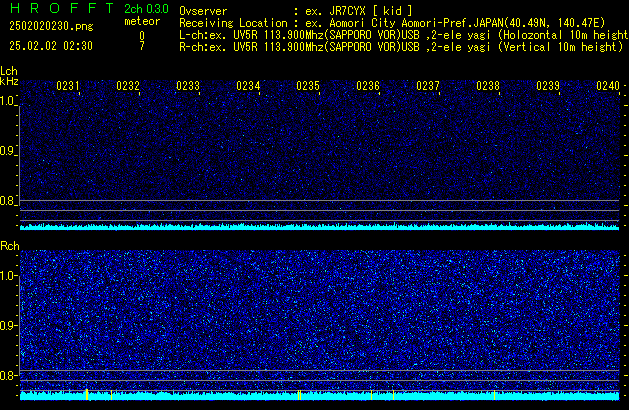Click the 0233 time tick label

188,86
